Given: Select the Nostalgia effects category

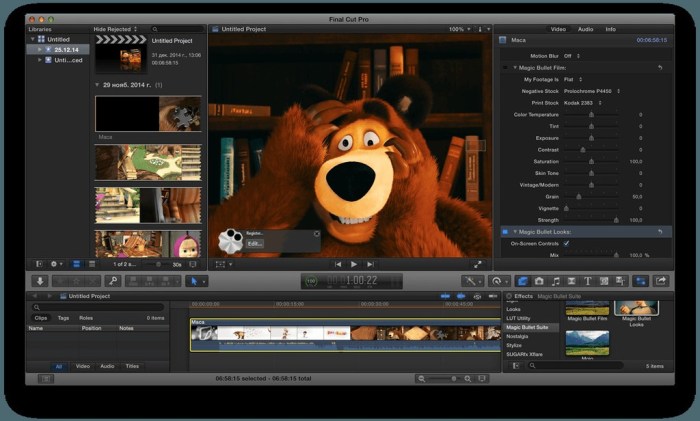Looking at the screenshot, I should (519, 336).
